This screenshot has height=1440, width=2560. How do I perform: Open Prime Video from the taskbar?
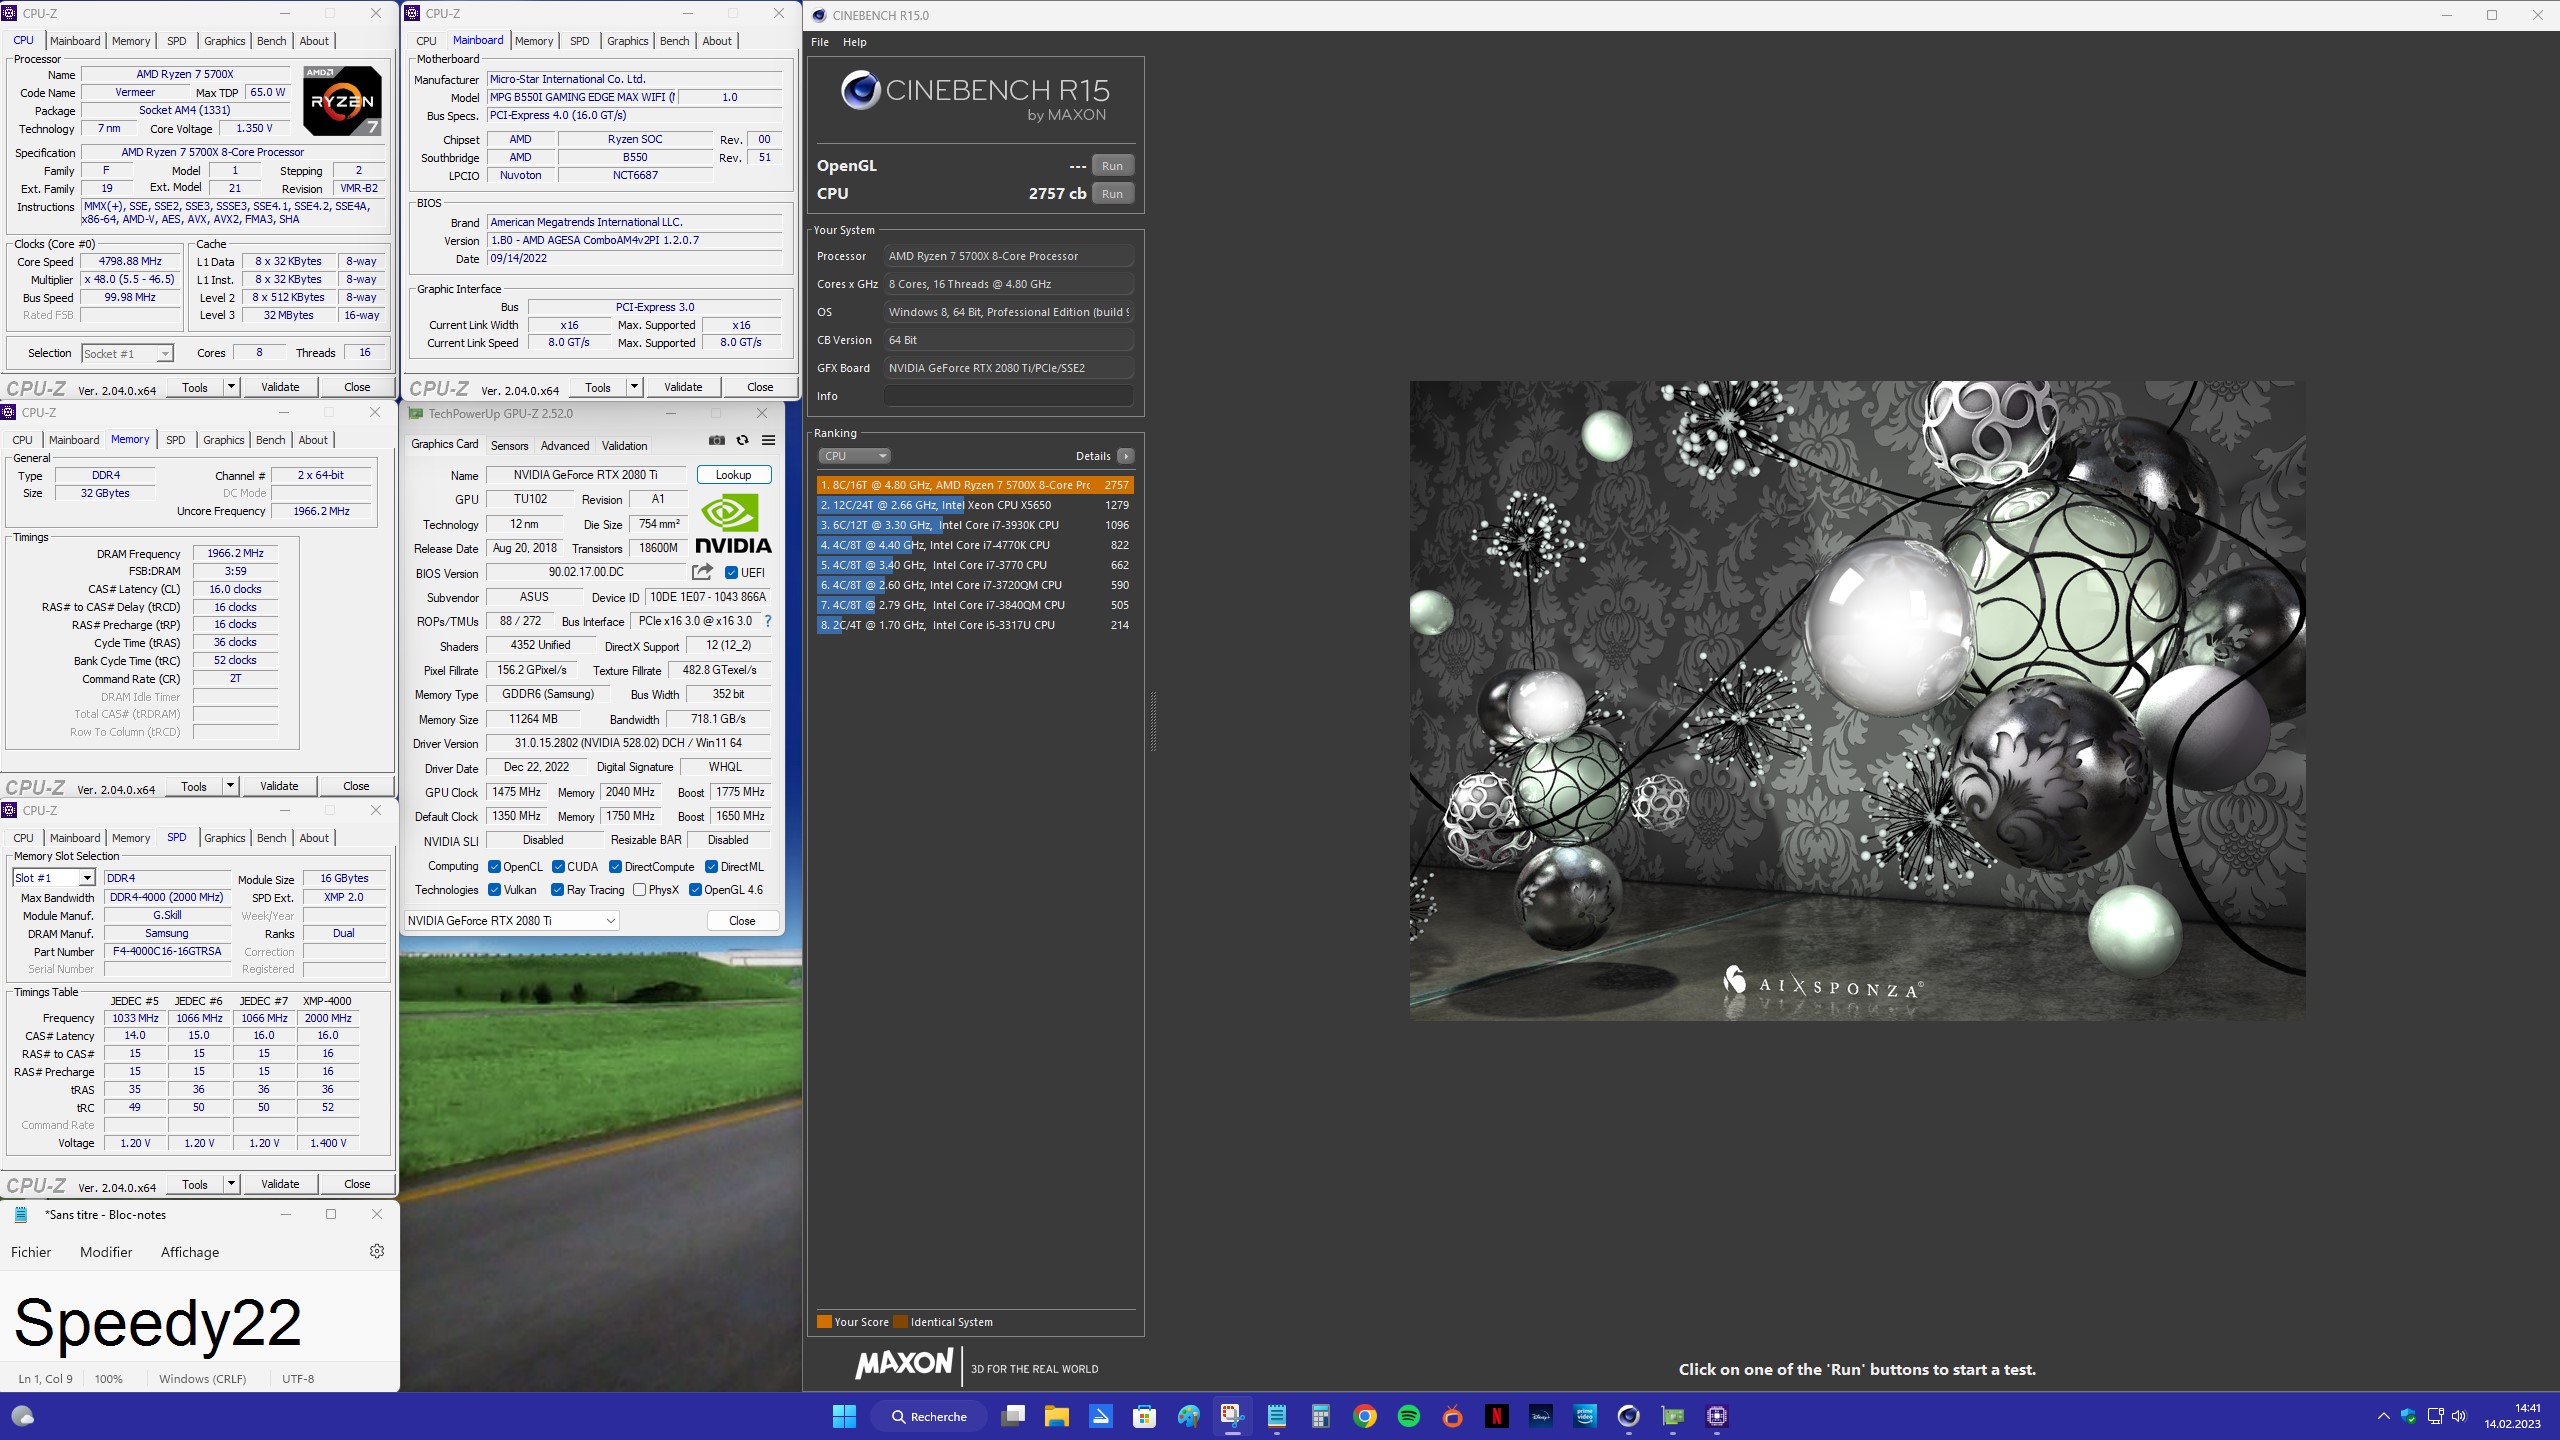click(x=1585, y=1416)
